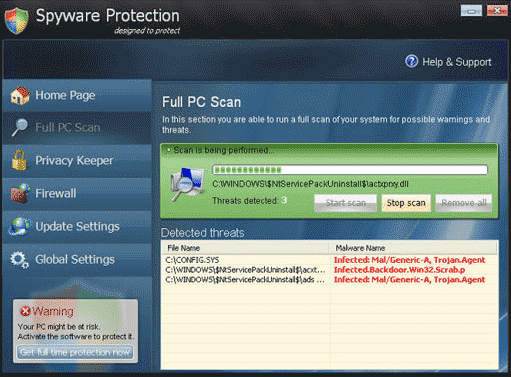Viewport: 511px width, 377px height.
Task: Select the ads ... file threat row
Action: (x=329, y=280)
